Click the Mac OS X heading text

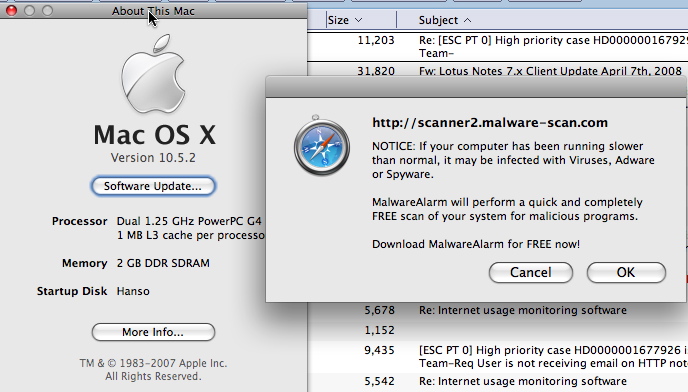pos(154,134)
